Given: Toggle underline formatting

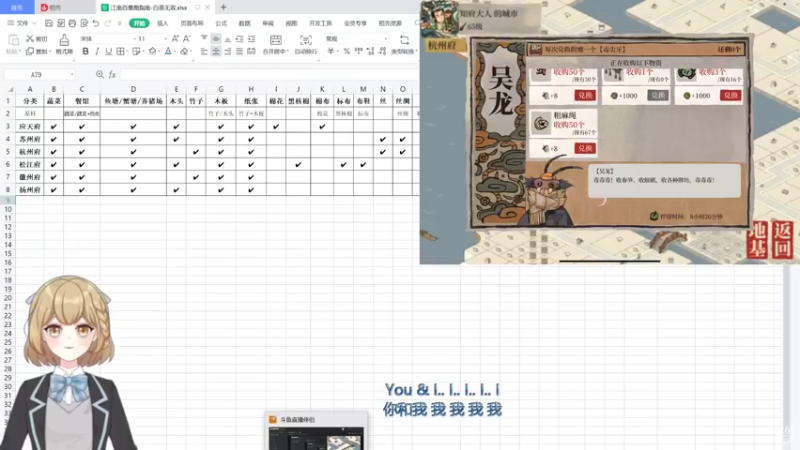Looking at the screenshot, I should (x=108, y=52).
